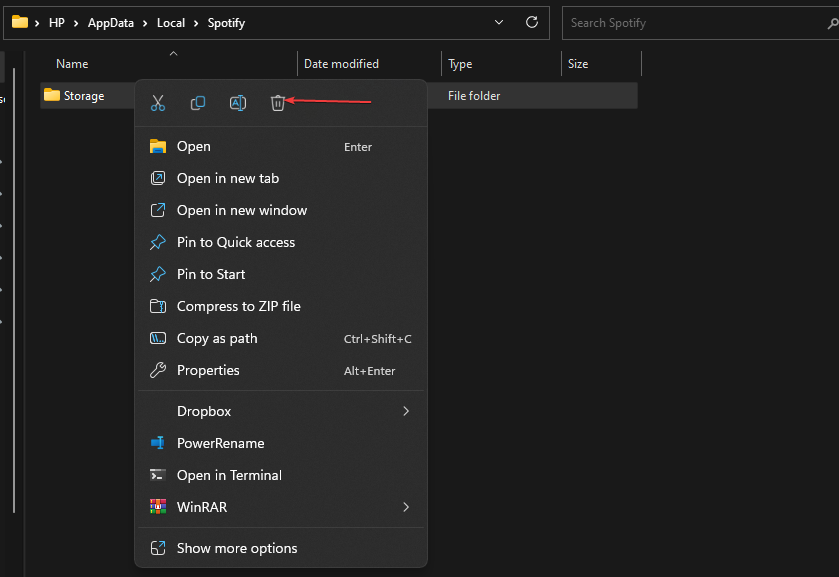The image size is (839, 577).
Task: Choose Compress to ZIP file
Action: coord(281,306)
